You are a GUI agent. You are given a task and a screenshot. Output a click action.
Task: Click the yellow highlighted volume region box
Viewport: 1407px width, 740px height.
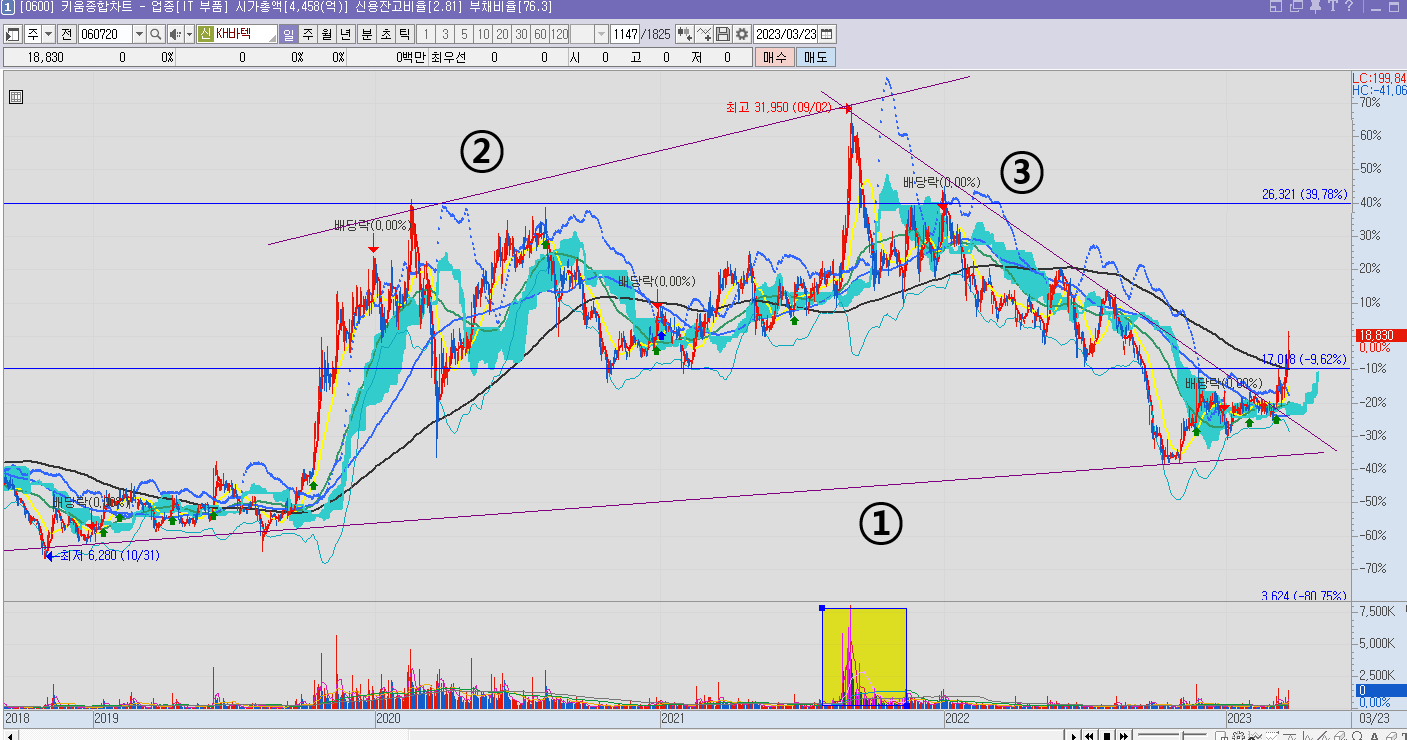pos(864,655)
